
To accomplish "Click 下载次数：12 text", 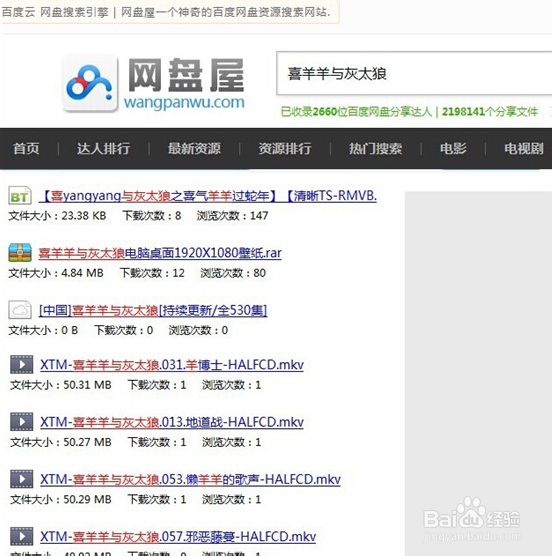I will coord(152,273).
